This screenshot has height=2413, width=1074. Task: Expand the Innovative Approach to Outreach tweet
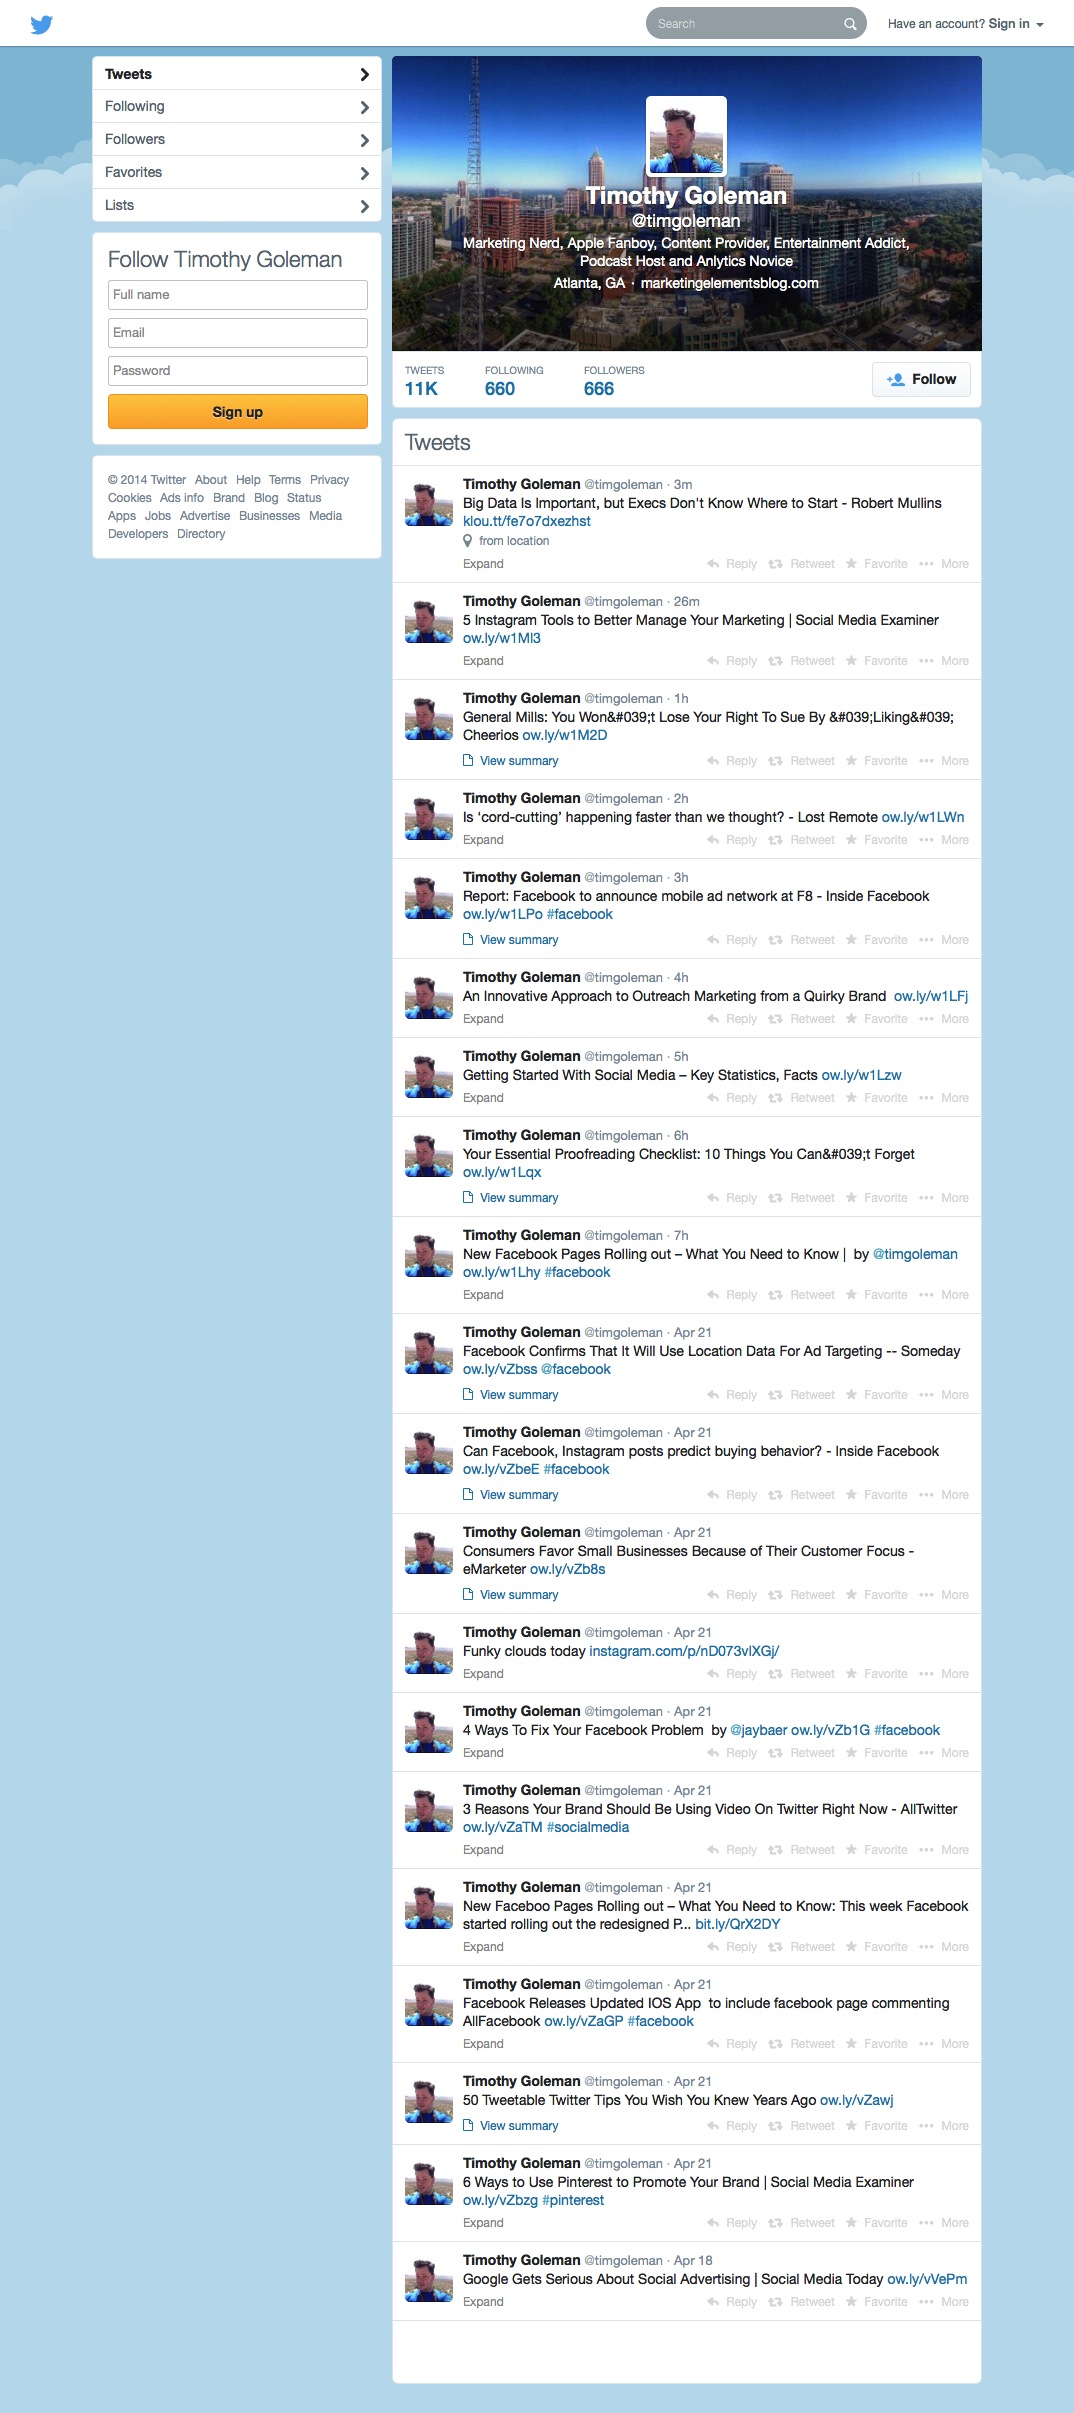pyautogui.click(x=483, y=1019)
